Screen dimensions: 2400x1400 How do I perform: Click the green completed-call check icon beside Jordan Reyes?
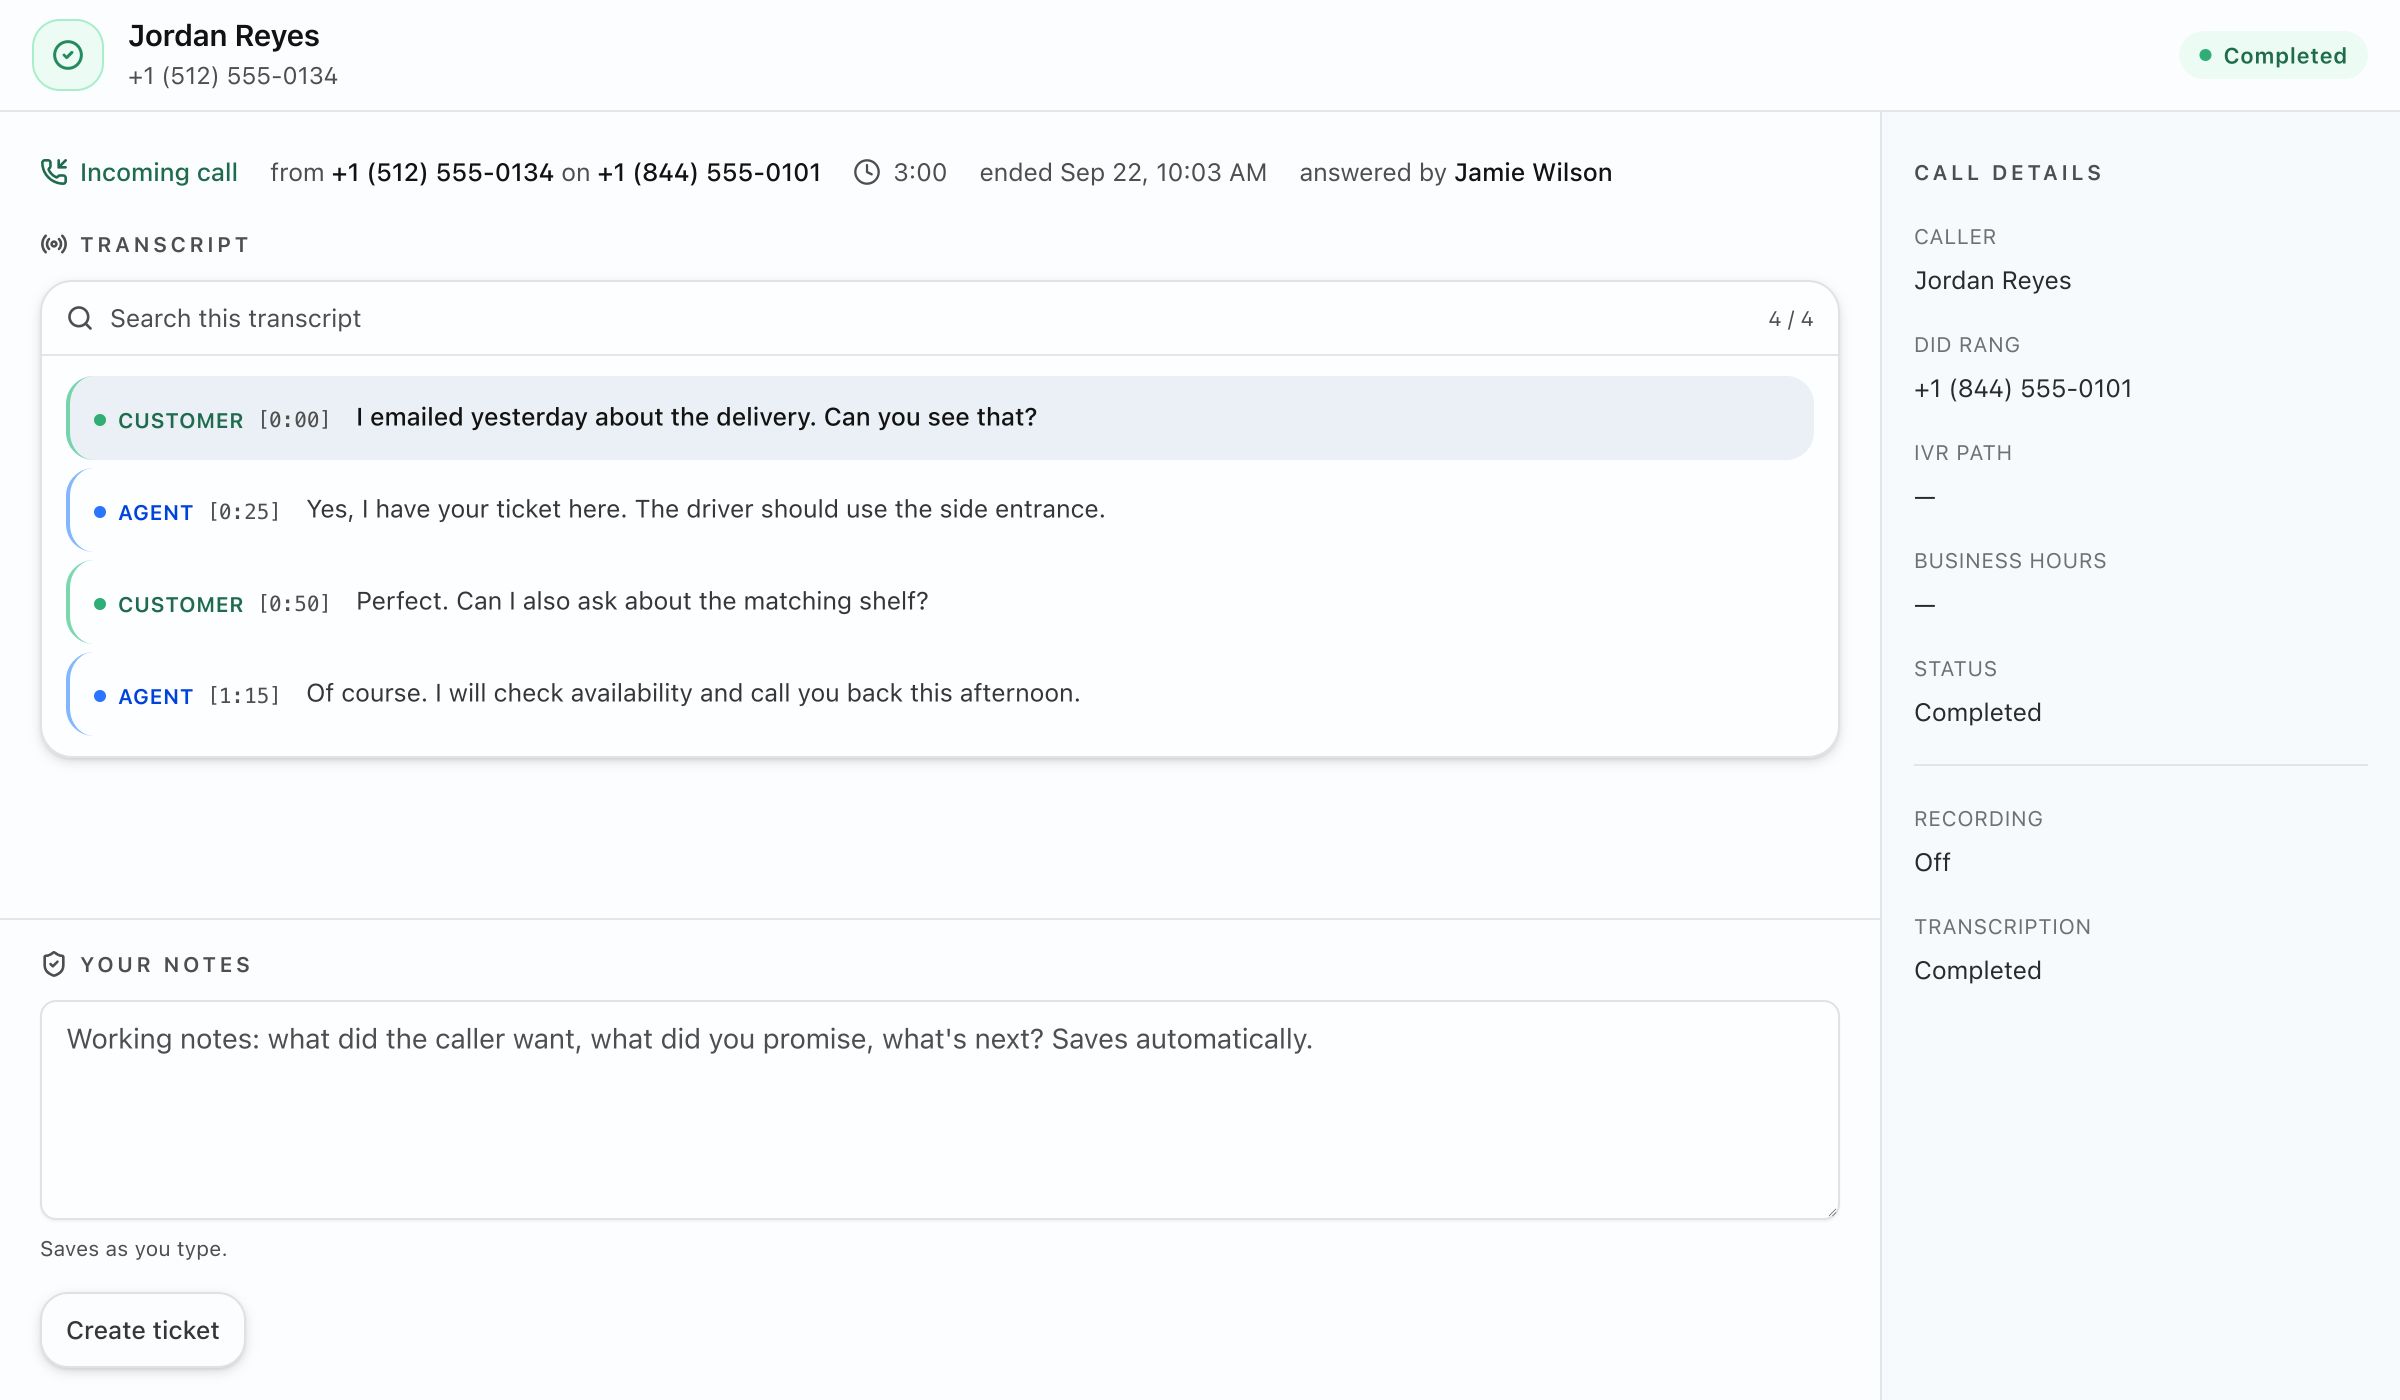[x=68, y=55]
